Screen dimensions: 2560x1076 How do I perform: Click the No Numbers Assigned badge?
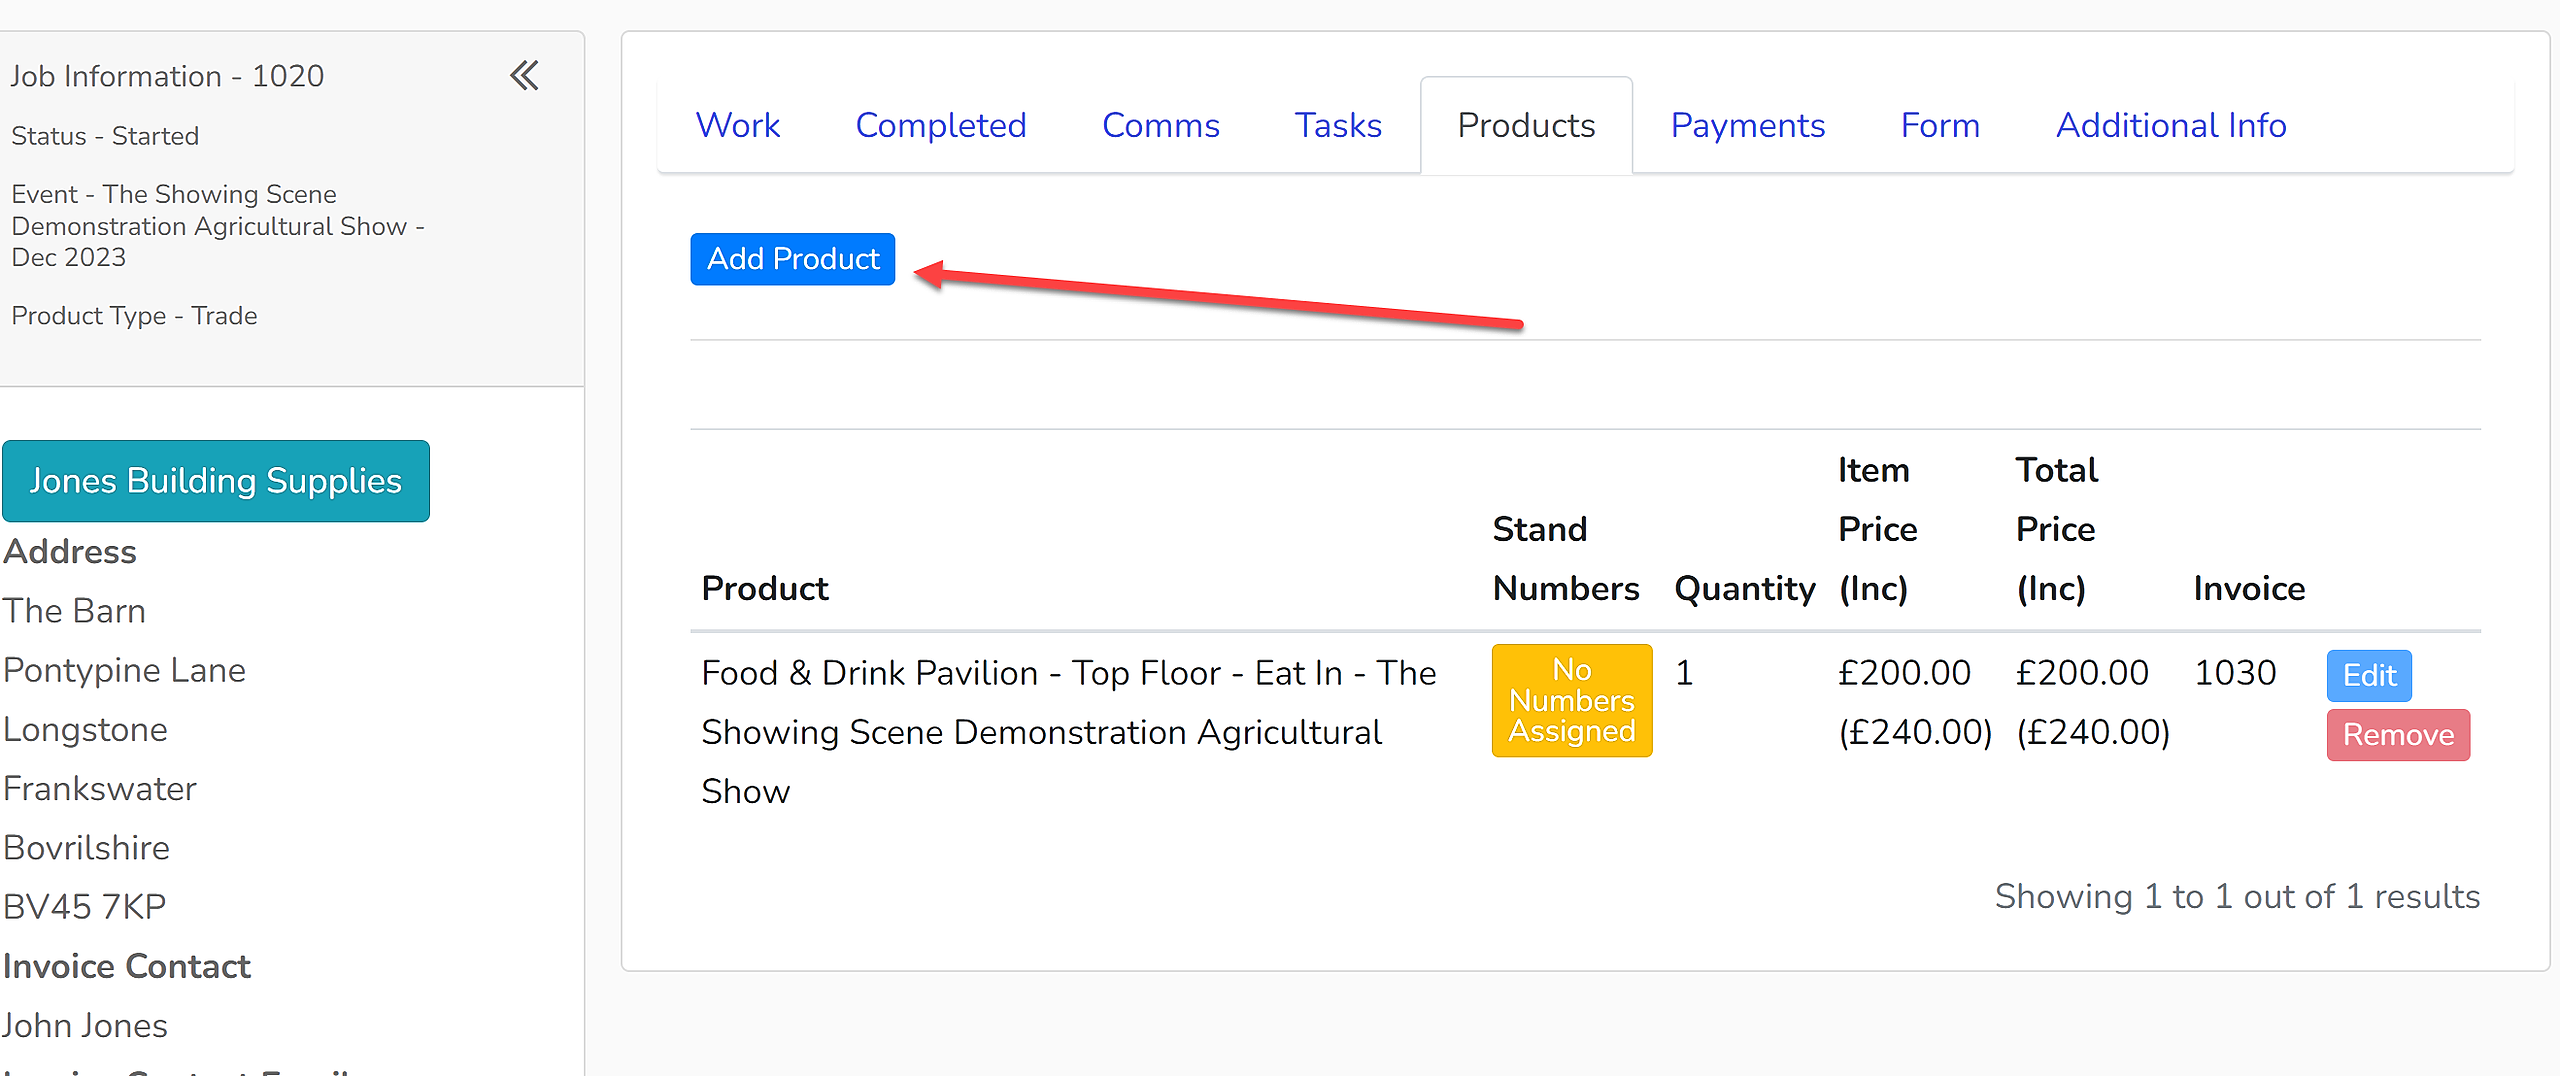[1572, 700]
